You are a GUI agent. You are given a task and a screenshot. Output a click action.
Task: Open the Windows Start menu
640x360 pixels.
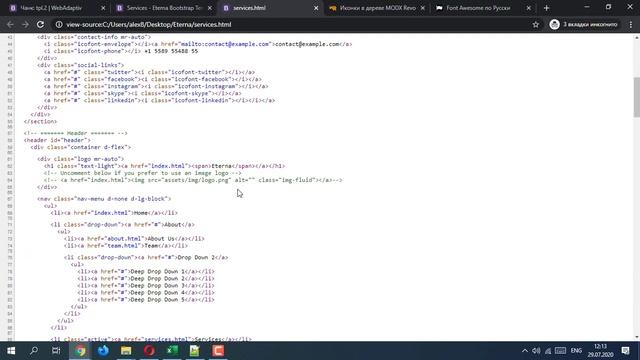11,351
